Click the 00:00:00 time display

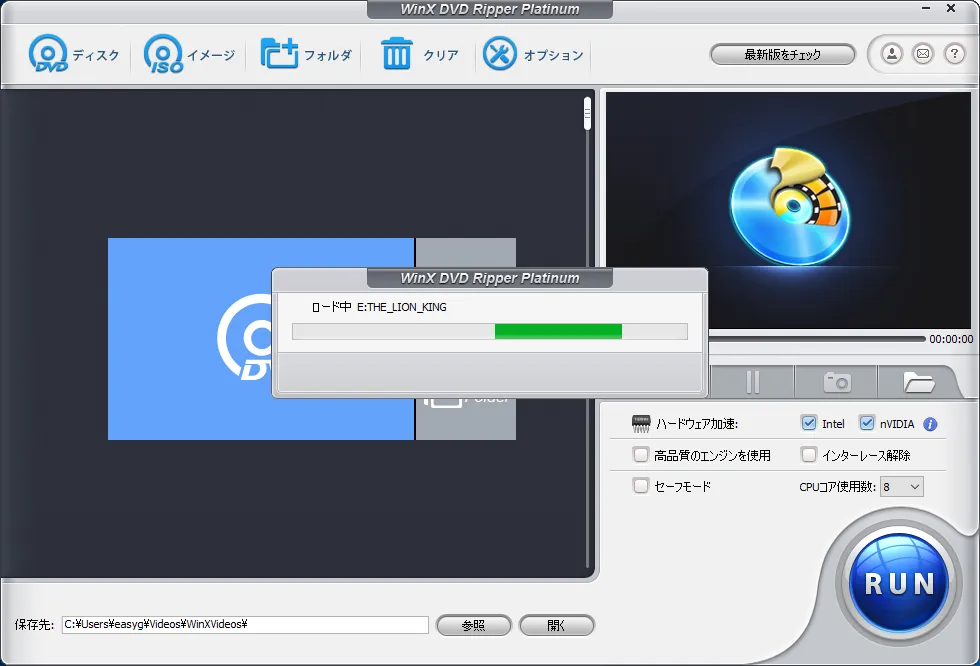pyautogui.click(x=951, y=339)
